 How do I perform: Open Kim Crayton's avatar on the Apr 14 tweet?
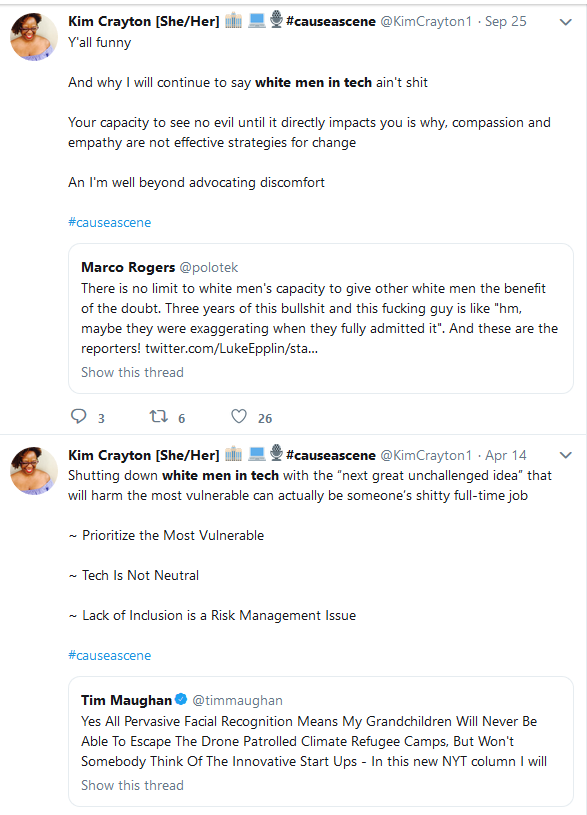click(x=34, y=471)
